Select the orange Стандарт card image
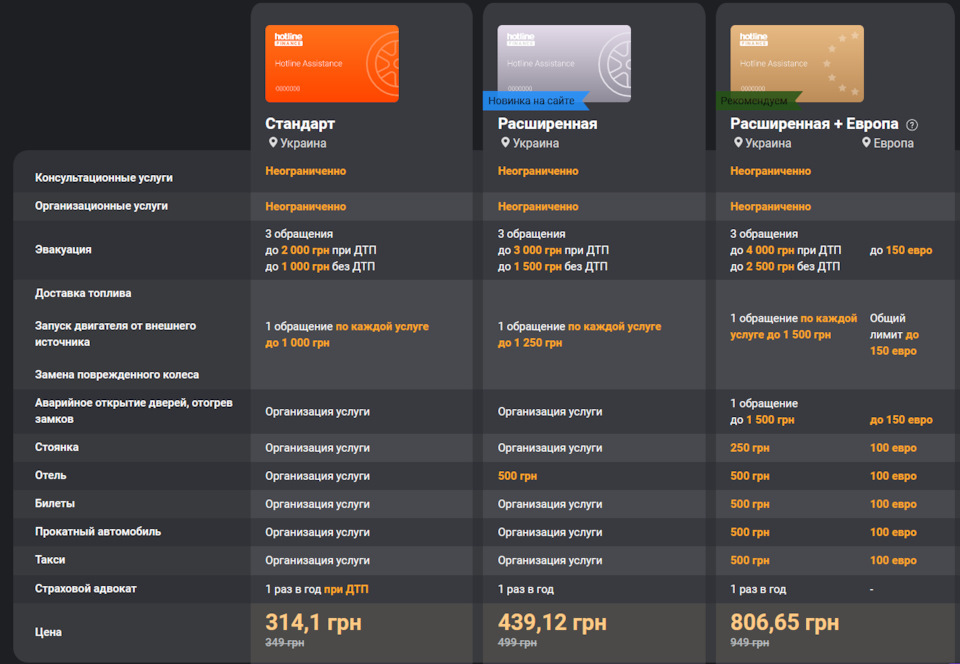 click(x=332, y=64)
